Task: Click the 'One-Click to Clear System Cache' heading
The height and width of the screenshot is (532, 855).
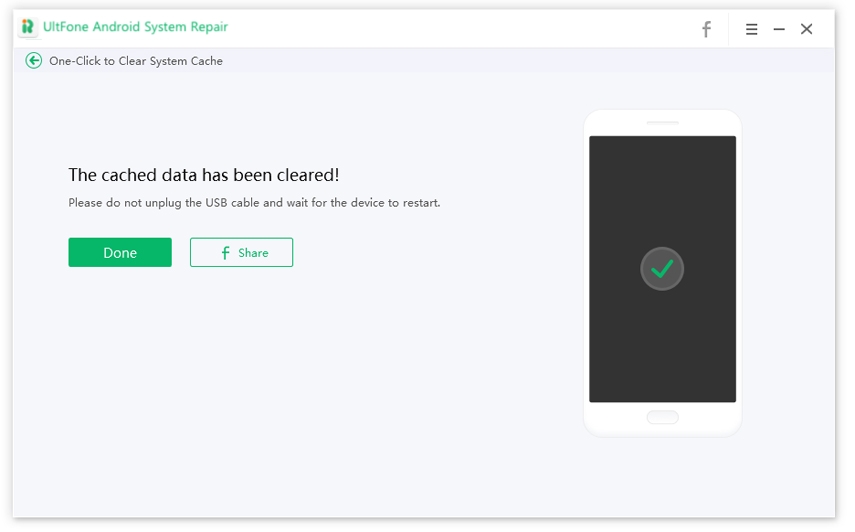Action: click(136, 61)
